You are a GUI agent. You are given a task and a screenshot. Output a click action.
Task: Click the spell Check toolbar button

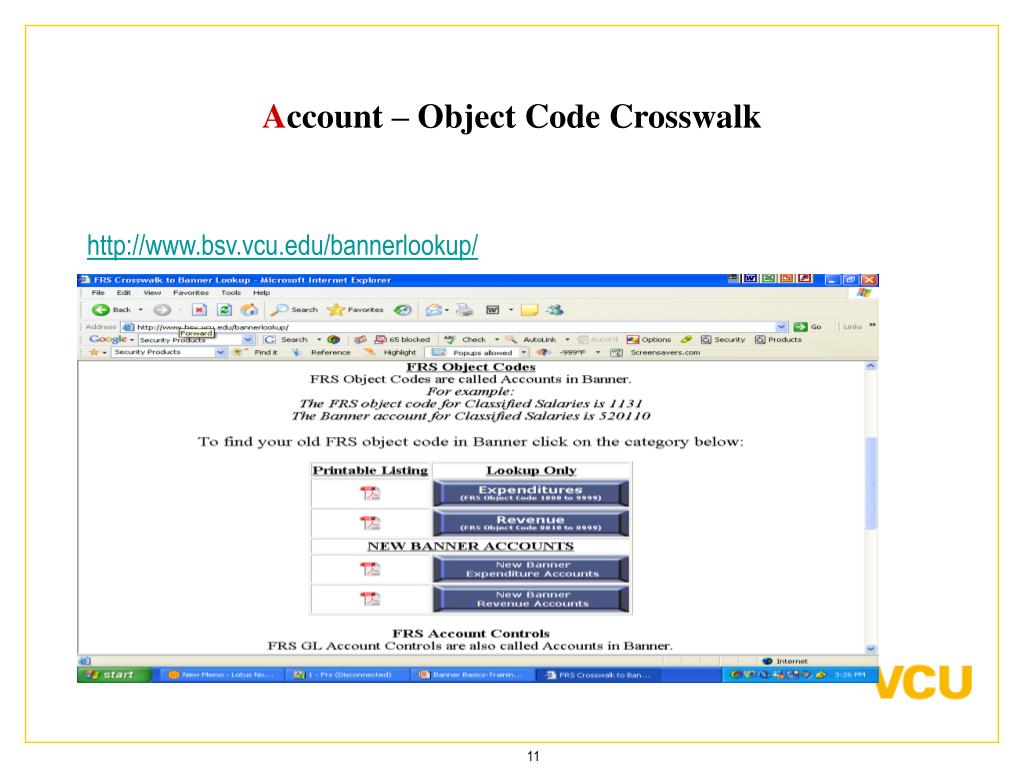pos(465,340)
